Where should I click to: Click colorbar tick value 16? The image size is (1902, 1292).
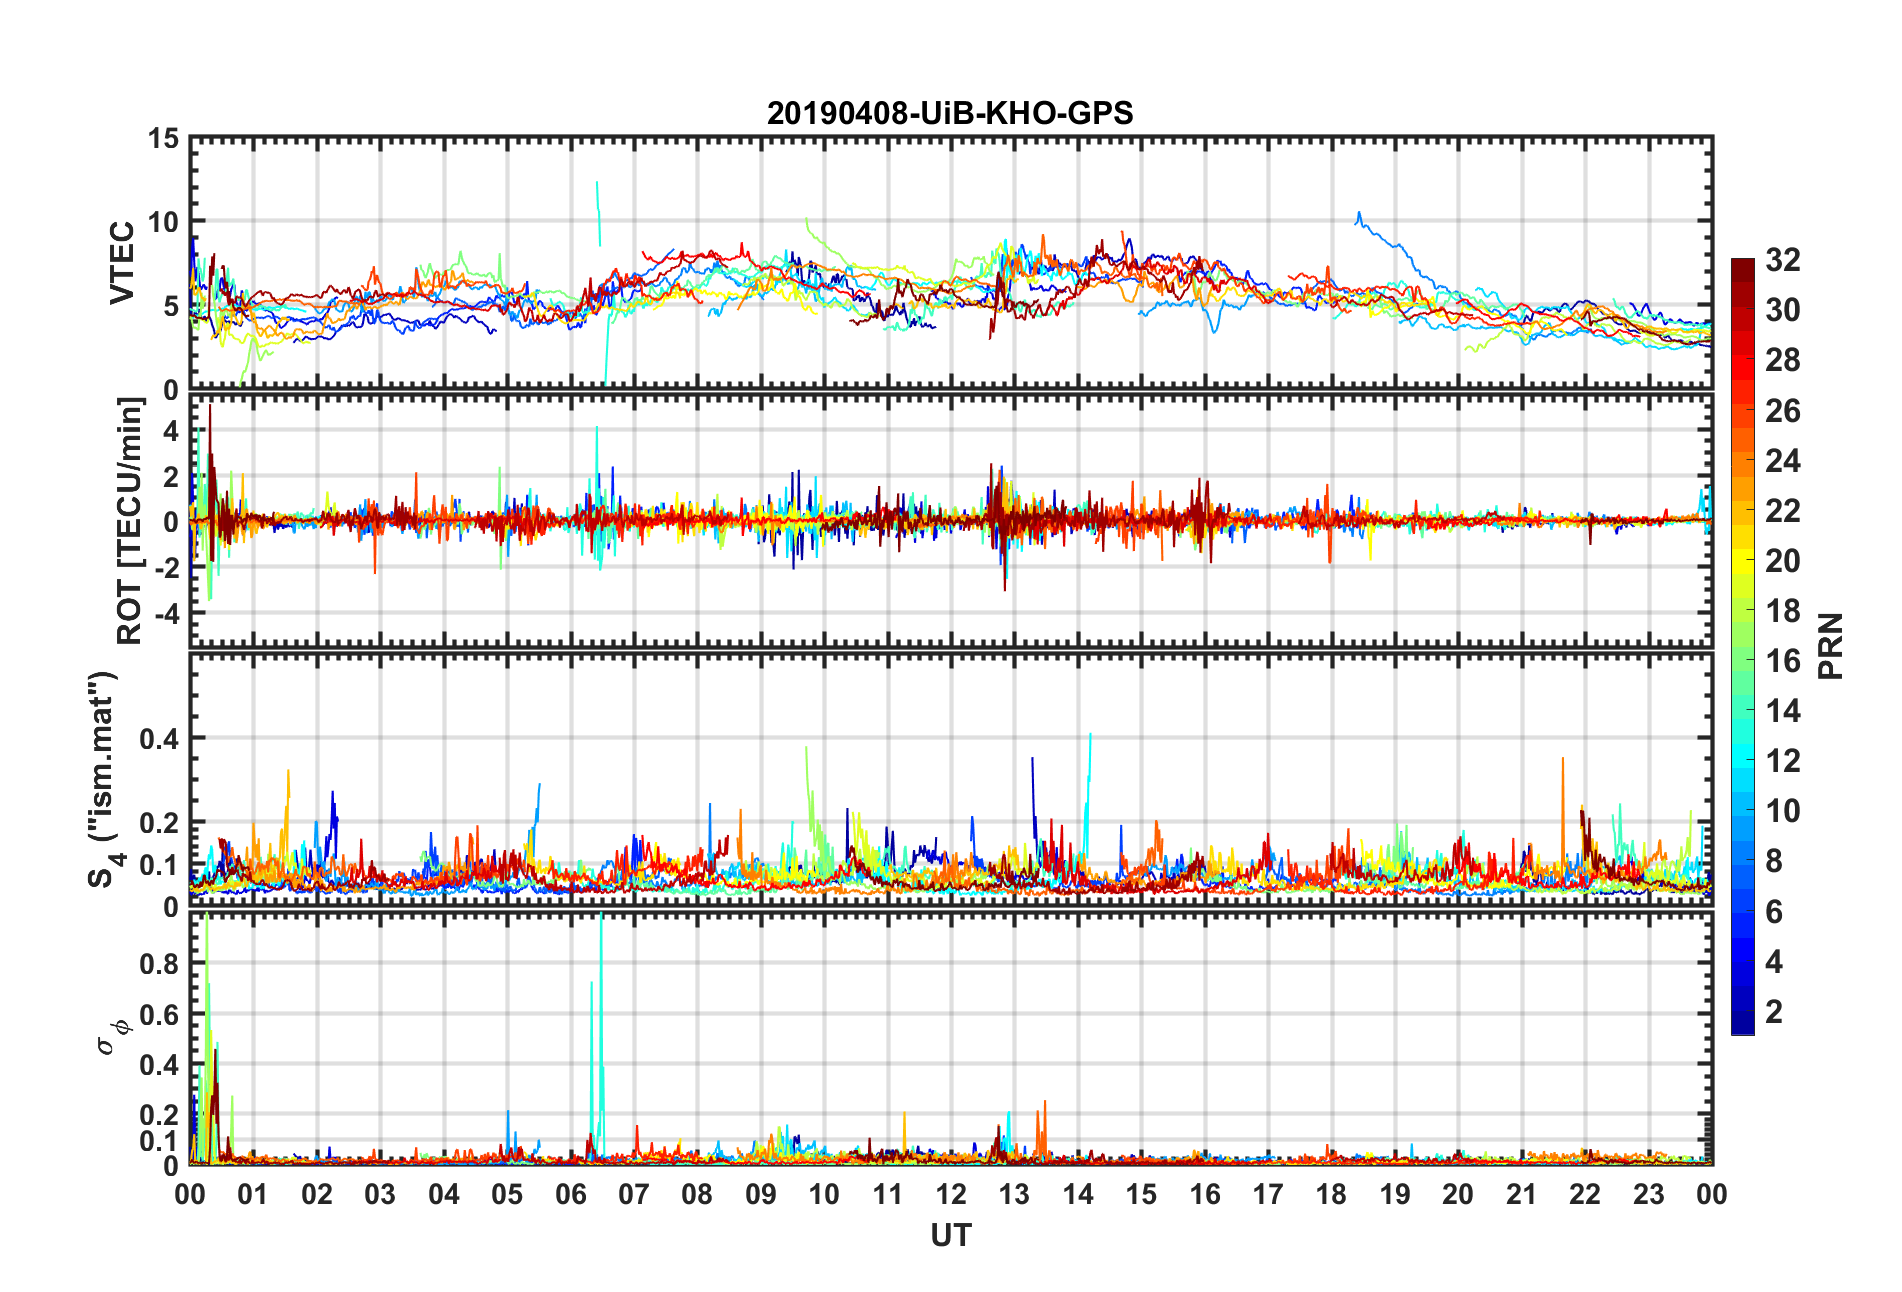[1783, 661]
